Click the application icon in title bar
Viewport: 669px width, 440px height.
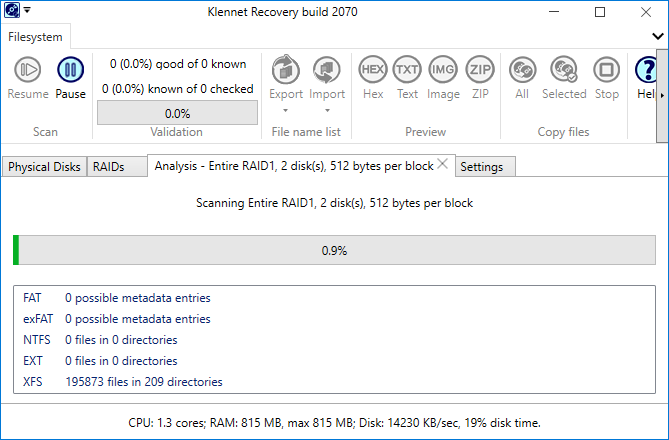coord(12,10)
